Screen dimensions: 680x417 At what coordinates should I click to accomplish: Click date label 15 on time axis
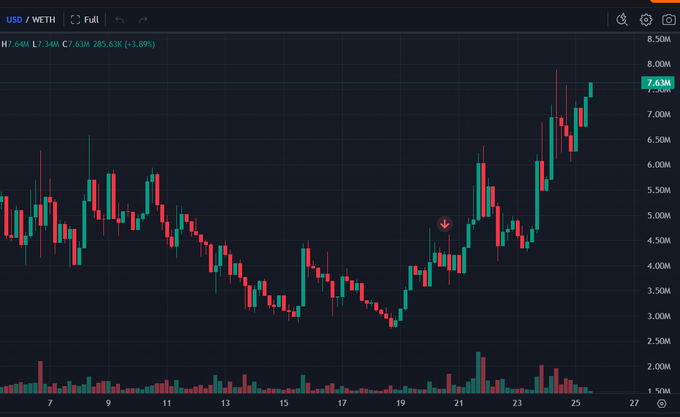point(284,403)
